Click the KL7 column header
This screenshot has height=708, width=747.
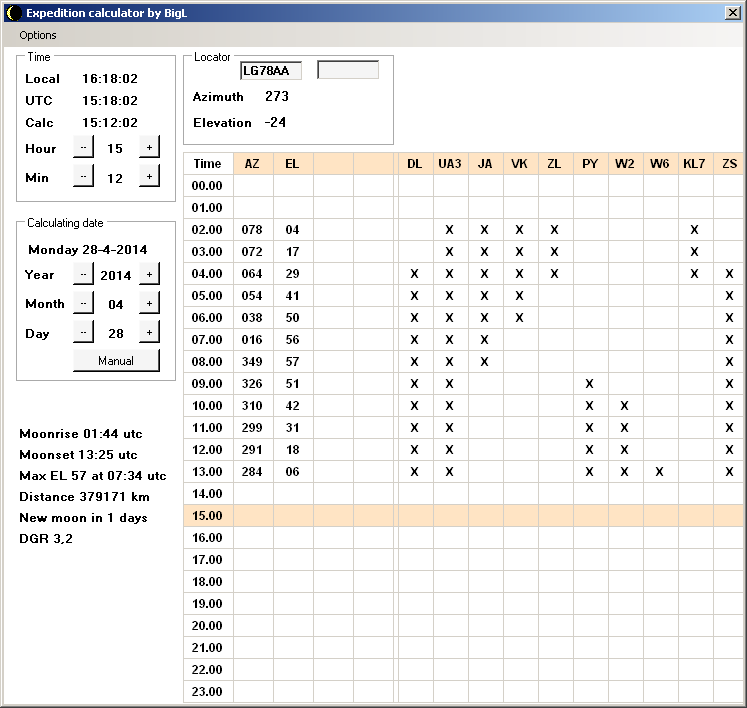[x=693, y=163]
